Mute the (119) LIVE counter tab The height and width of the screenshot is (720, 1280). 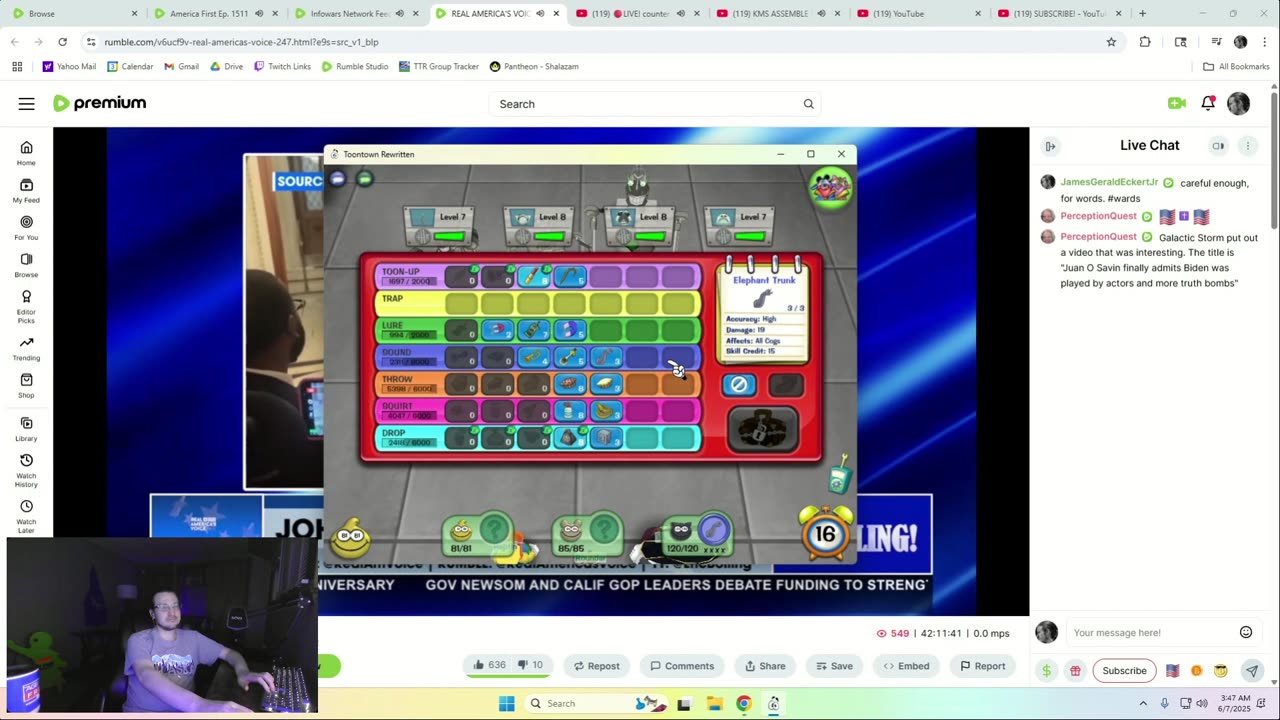[681, 14]
